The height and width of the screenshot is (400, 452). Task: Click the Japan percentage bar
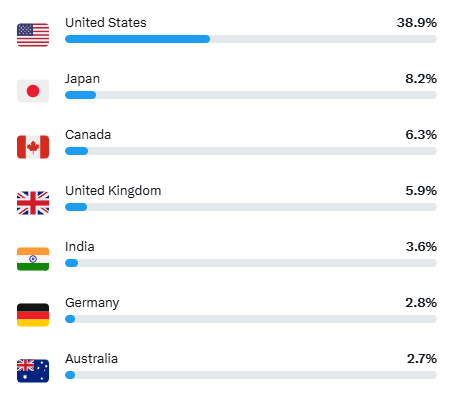[251, 95]
